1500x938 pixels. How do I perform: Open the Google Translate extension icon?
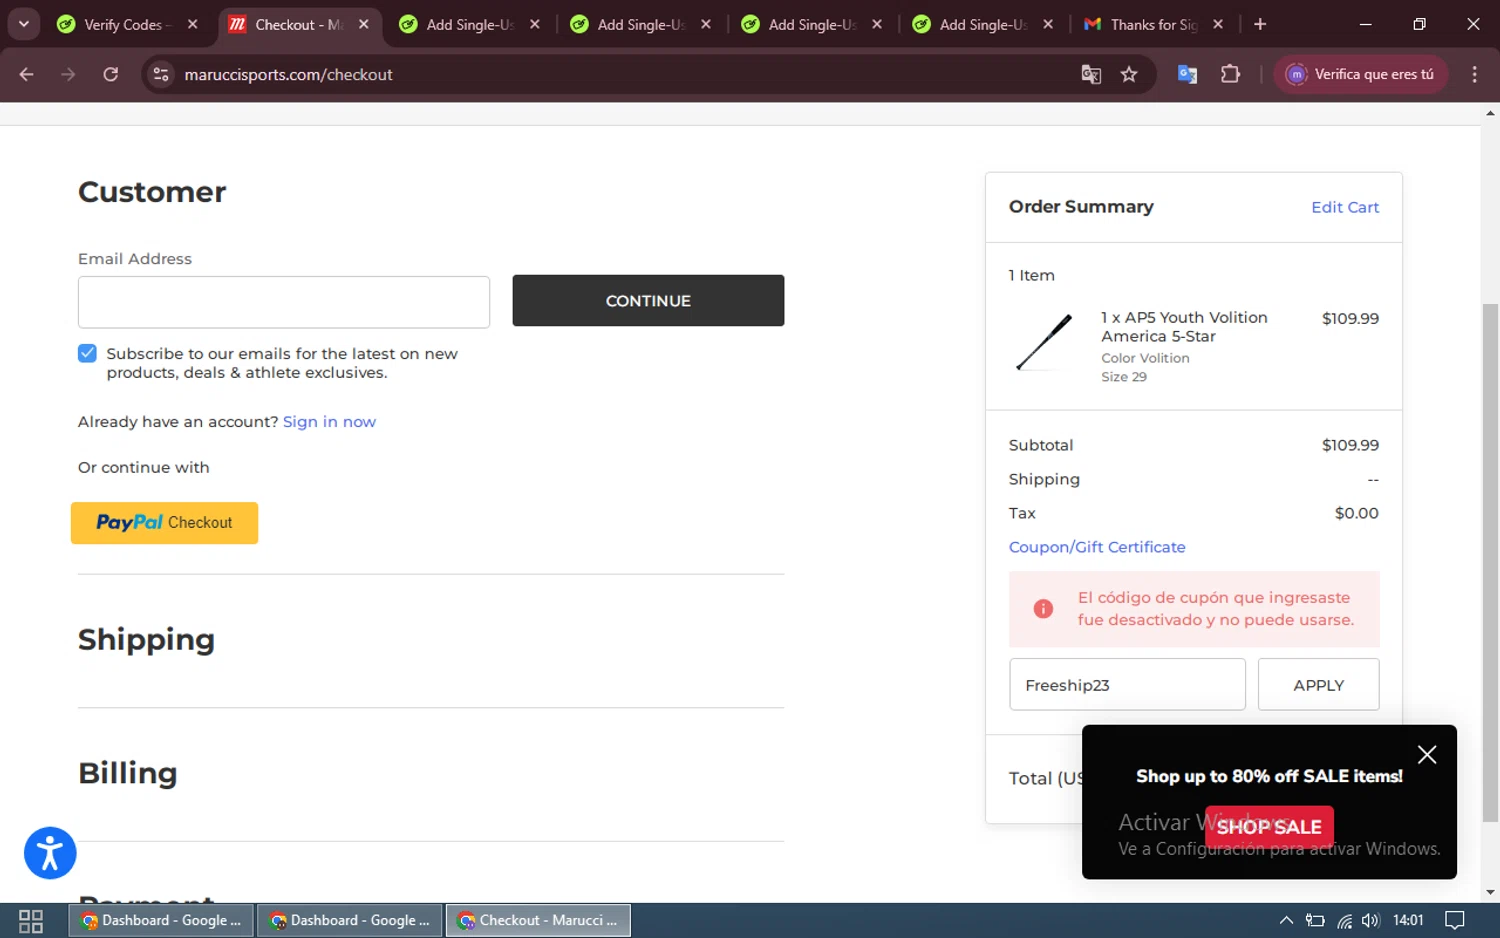(x=1187, y=74)
